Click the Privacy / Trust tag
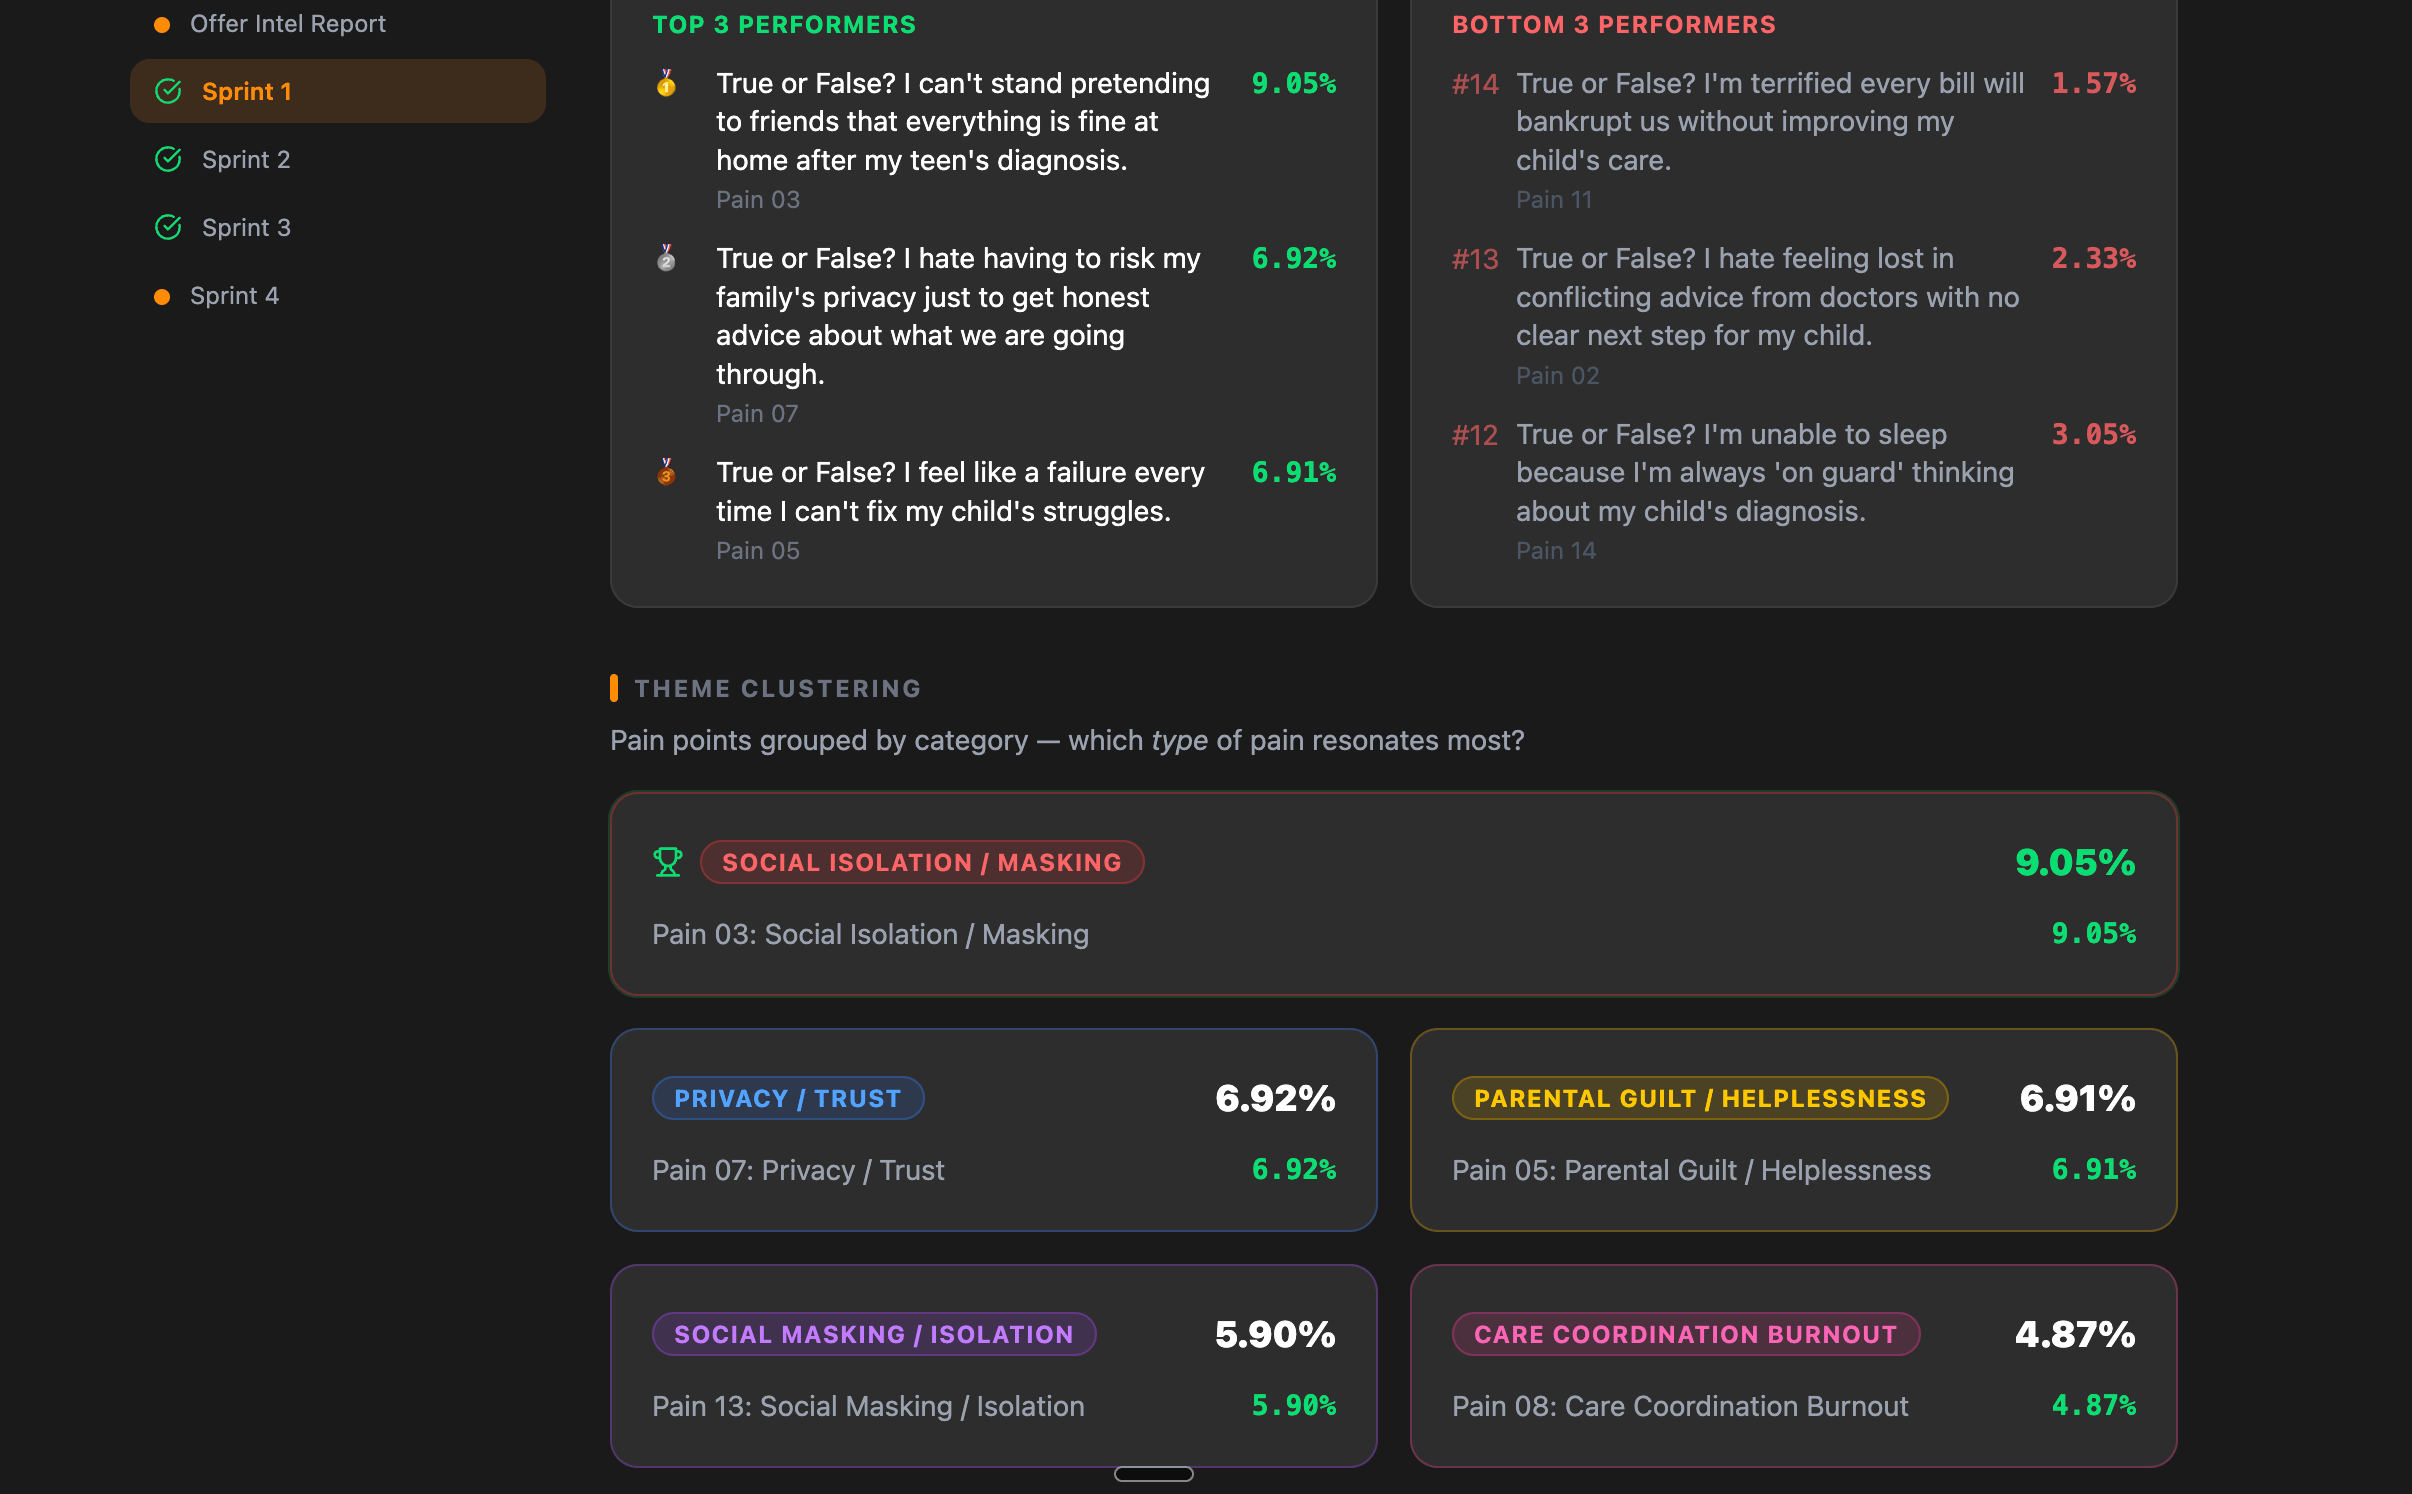The image size is (2412, 1494). pos(787,1098)
